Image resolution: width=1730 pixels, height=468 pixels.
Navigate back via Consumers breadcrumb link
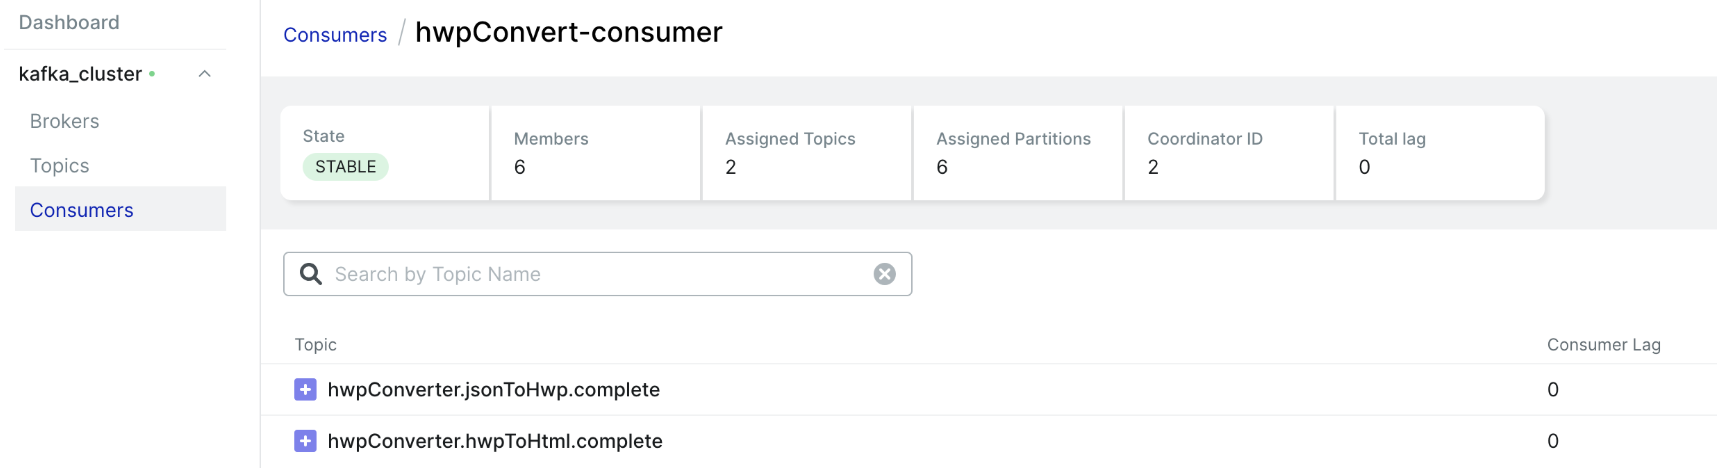point(335,35)
